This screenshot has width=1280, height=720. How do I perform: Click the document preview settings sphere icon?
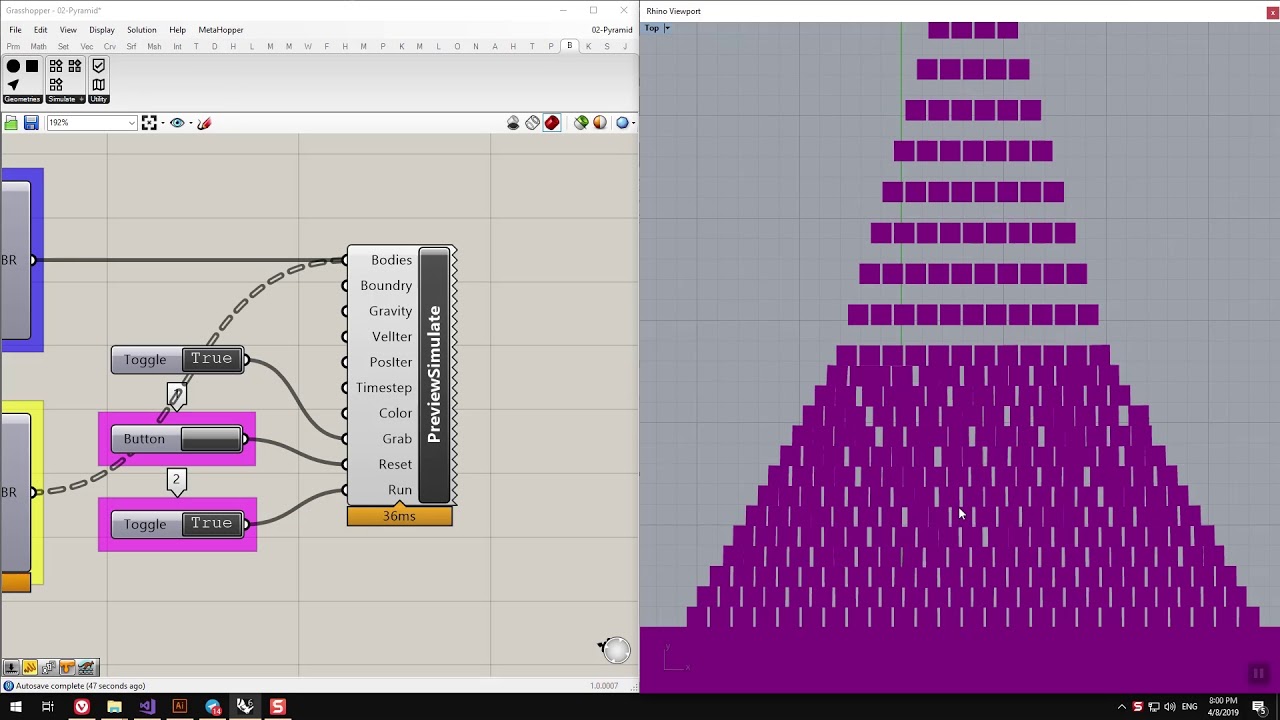coord(600,123)
